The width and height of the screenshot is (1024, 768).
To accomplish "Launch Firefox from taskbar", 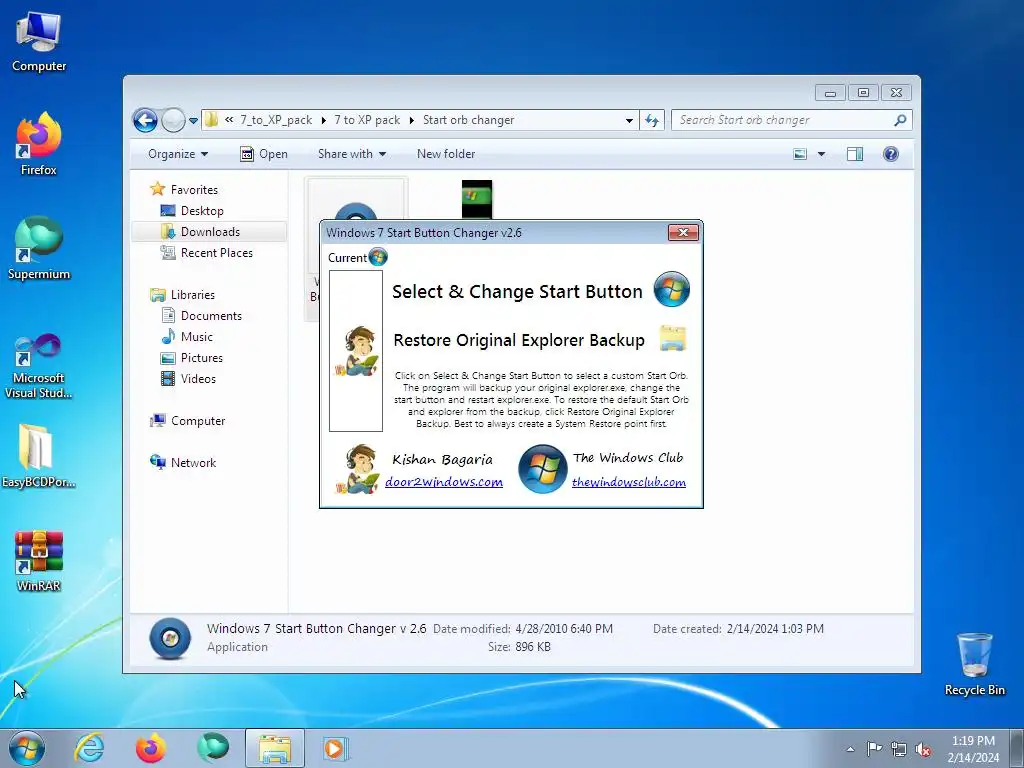I will (x=150, y=748).
